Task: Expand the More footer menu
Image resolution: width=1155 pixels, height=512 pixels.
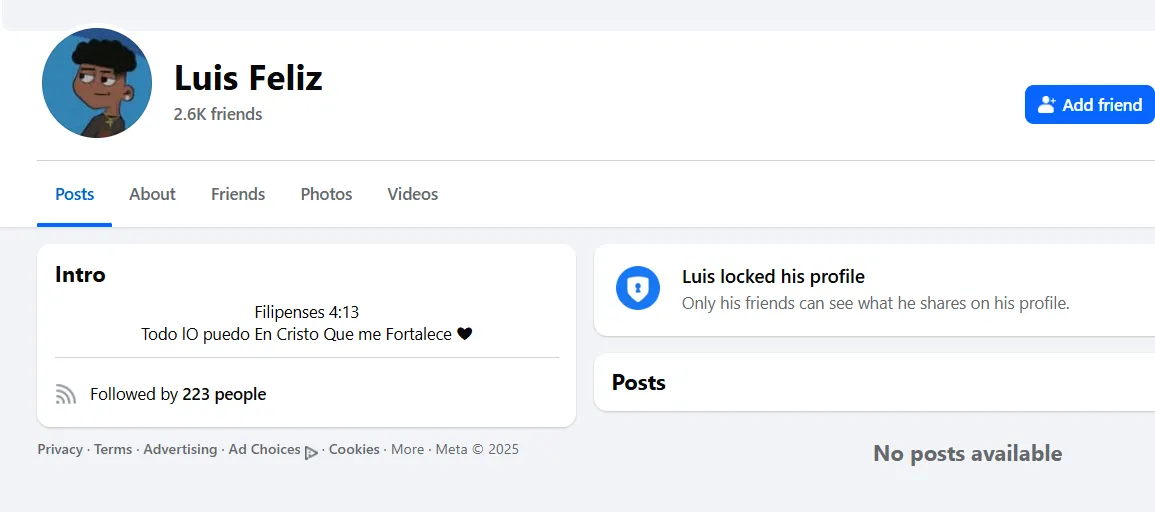Action: point(407,449)
